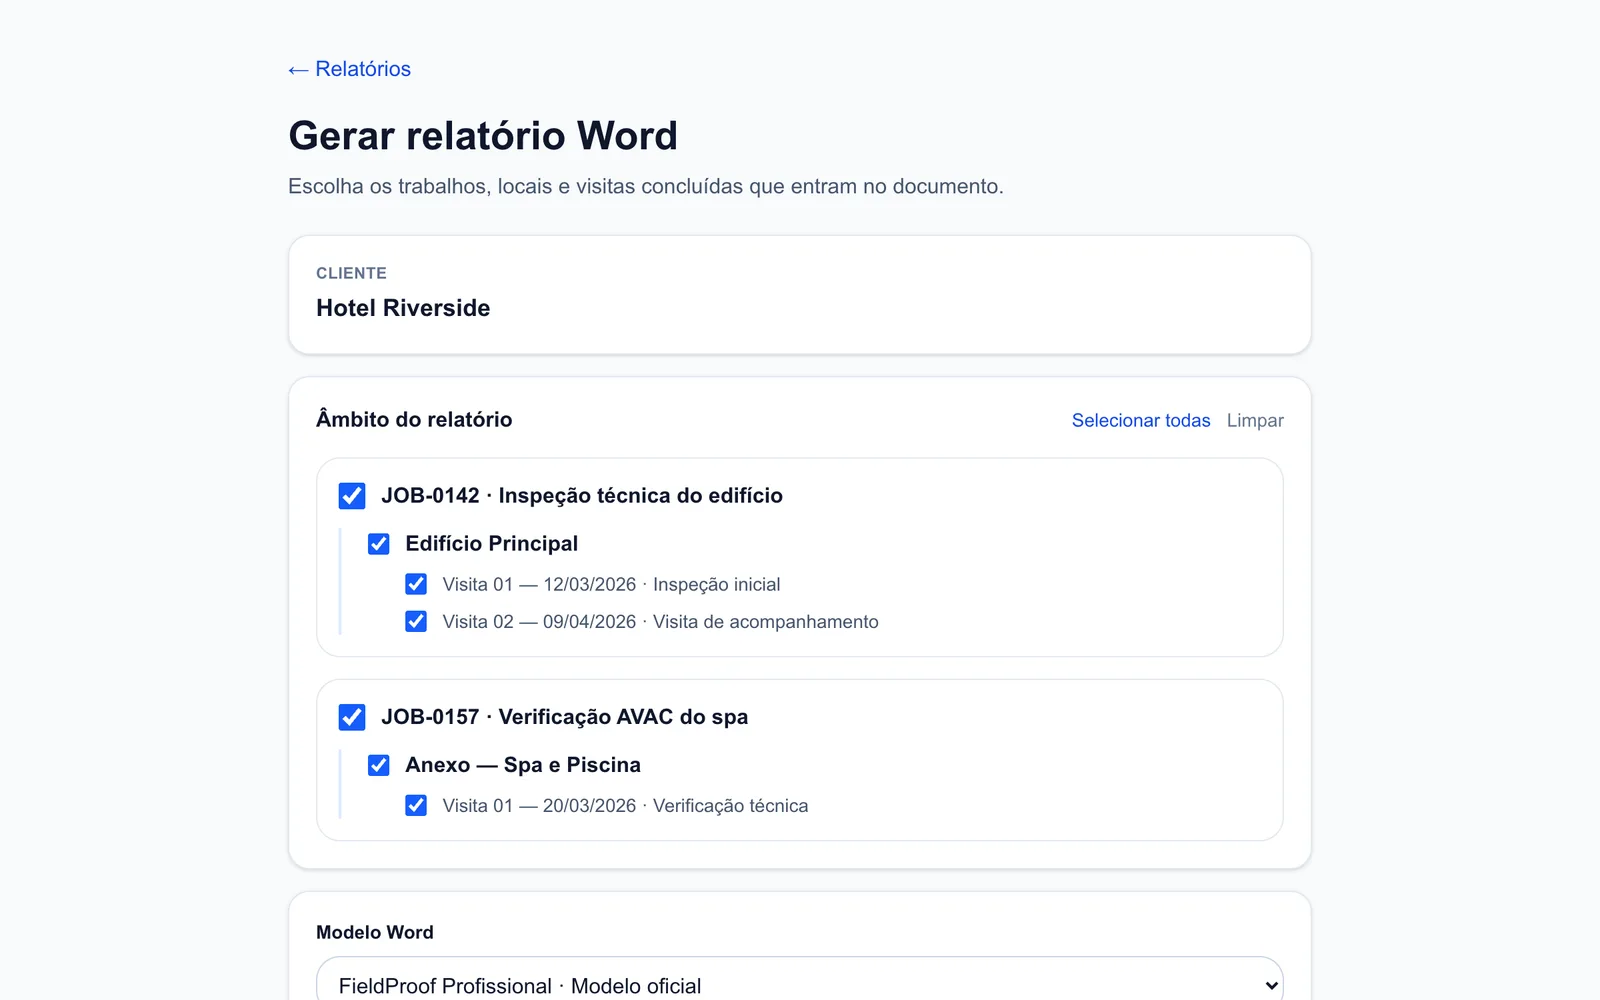
Task: Click the 'Gerar relatório Word' heading
Action: point(483,136)
